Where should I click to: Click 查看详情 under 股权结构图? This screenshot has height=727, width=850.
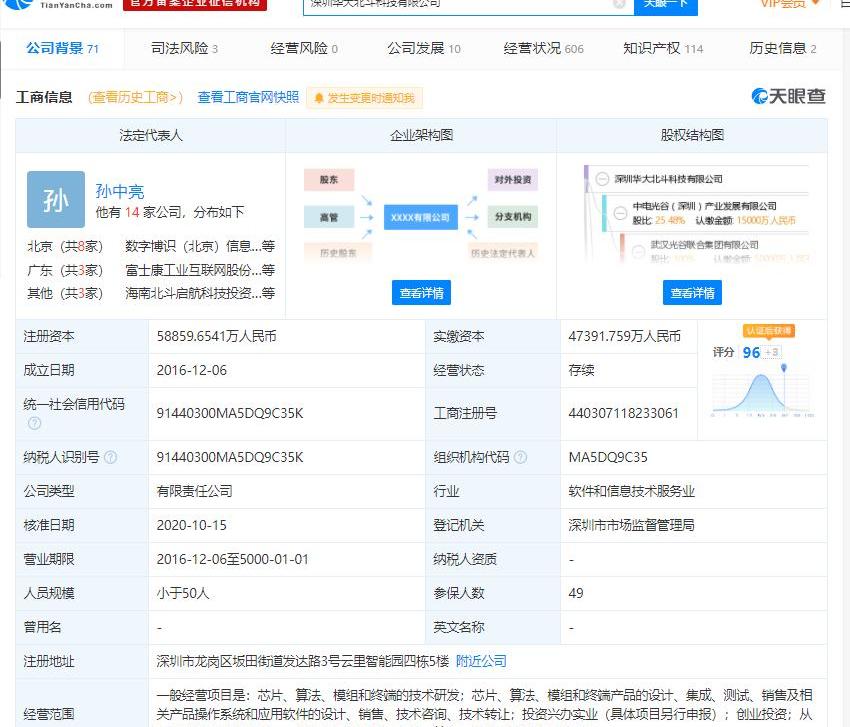[692, 293]
